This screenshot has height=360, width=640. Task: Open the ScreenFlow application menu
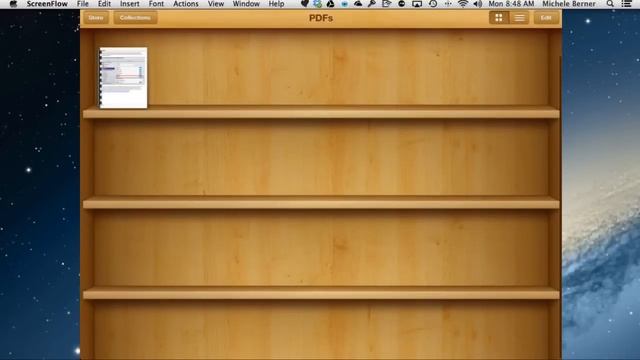pos(47,4)
